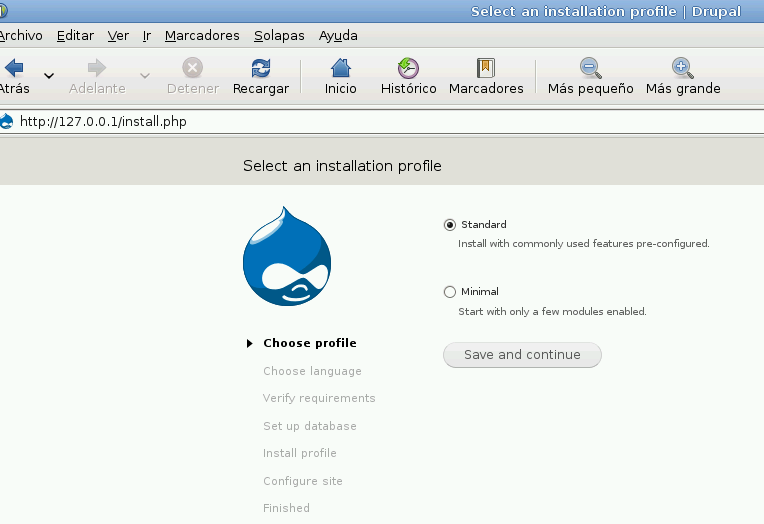Go back with the Atrás arrow
The width and height of the screenshot is (764, 524).
point(14,68)
